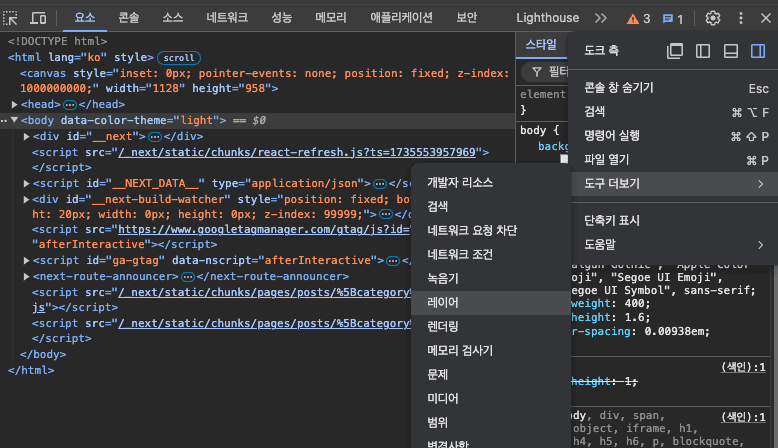Expand the div id __next node
778x448 pixels.
26,136
